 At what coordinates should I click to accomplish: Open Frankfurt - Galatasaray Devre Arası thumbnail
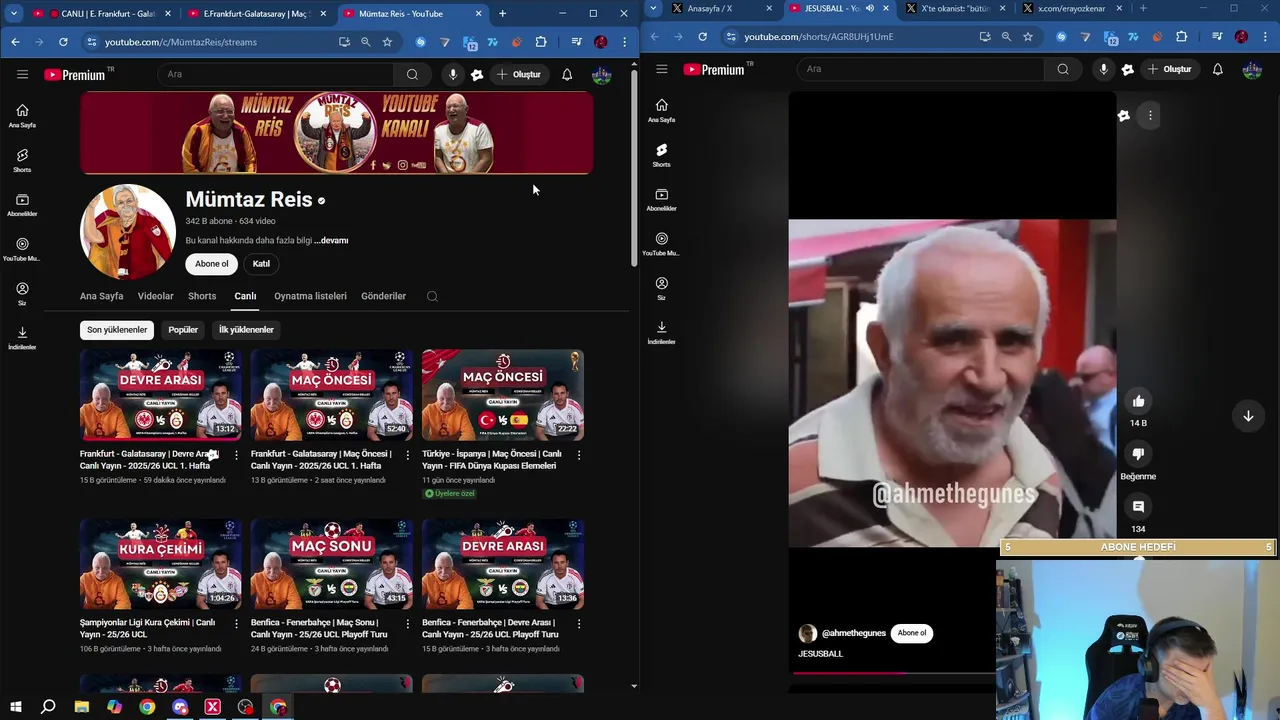tap(161, 395)
